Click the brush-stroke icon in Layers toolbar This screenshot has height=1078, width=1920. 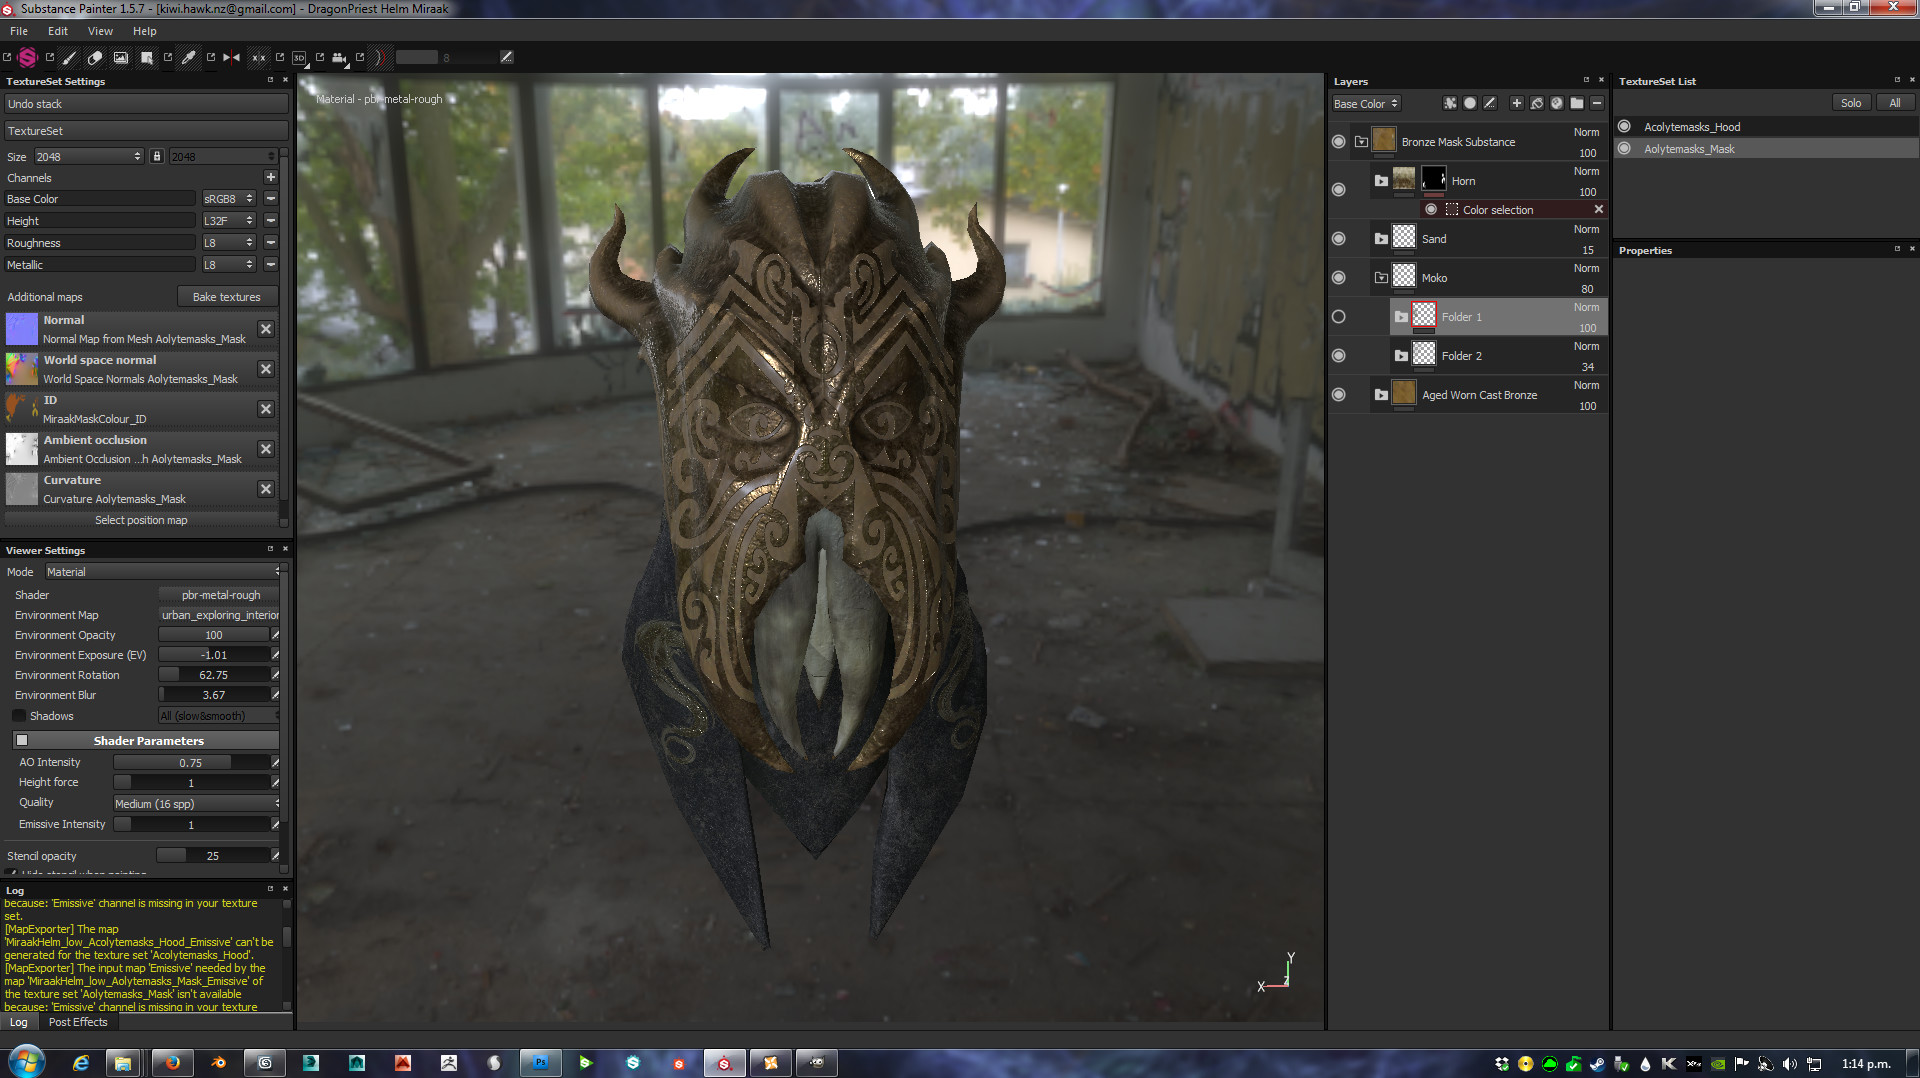coord(1490,103)
